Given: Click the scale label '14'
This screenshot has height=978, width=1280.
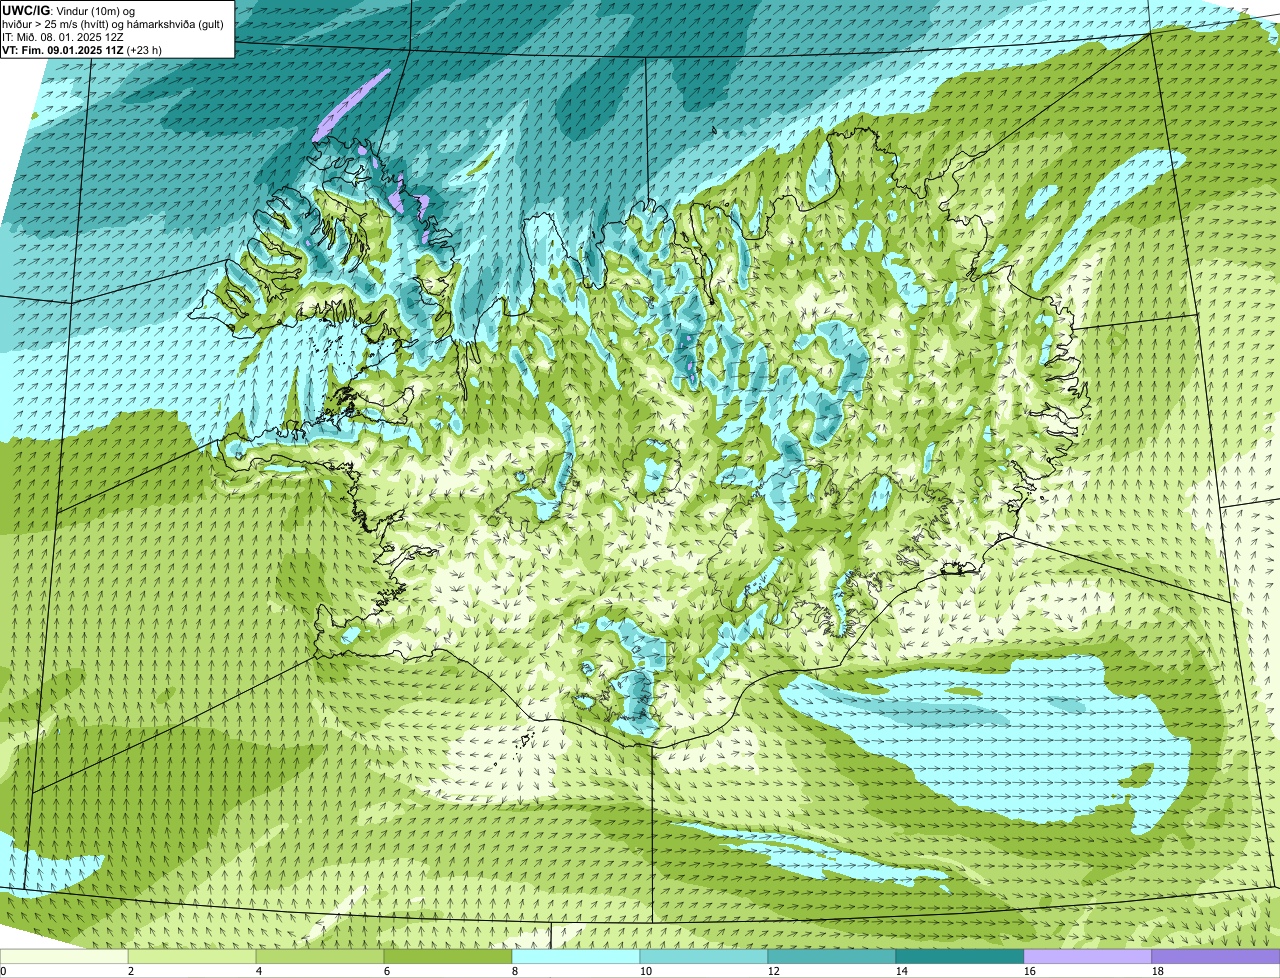Looking at the screenshot, I should [902, 971].
